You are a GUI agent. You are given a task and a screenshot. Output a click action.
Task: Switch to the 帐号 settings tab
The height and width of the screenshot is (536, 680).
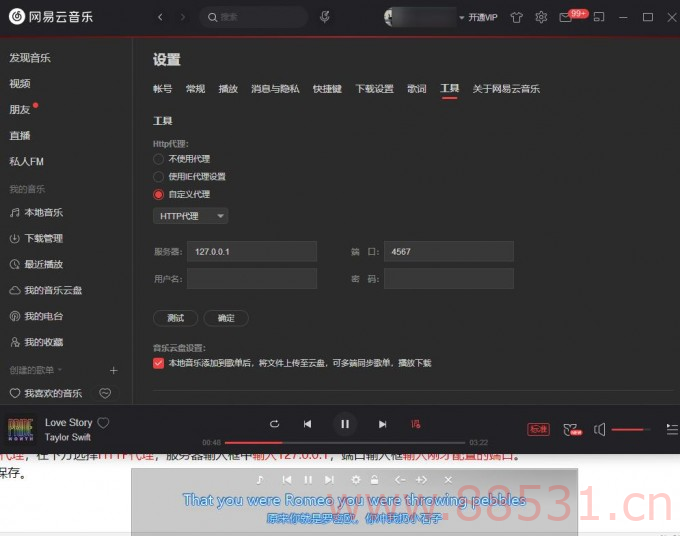point(163,89)
